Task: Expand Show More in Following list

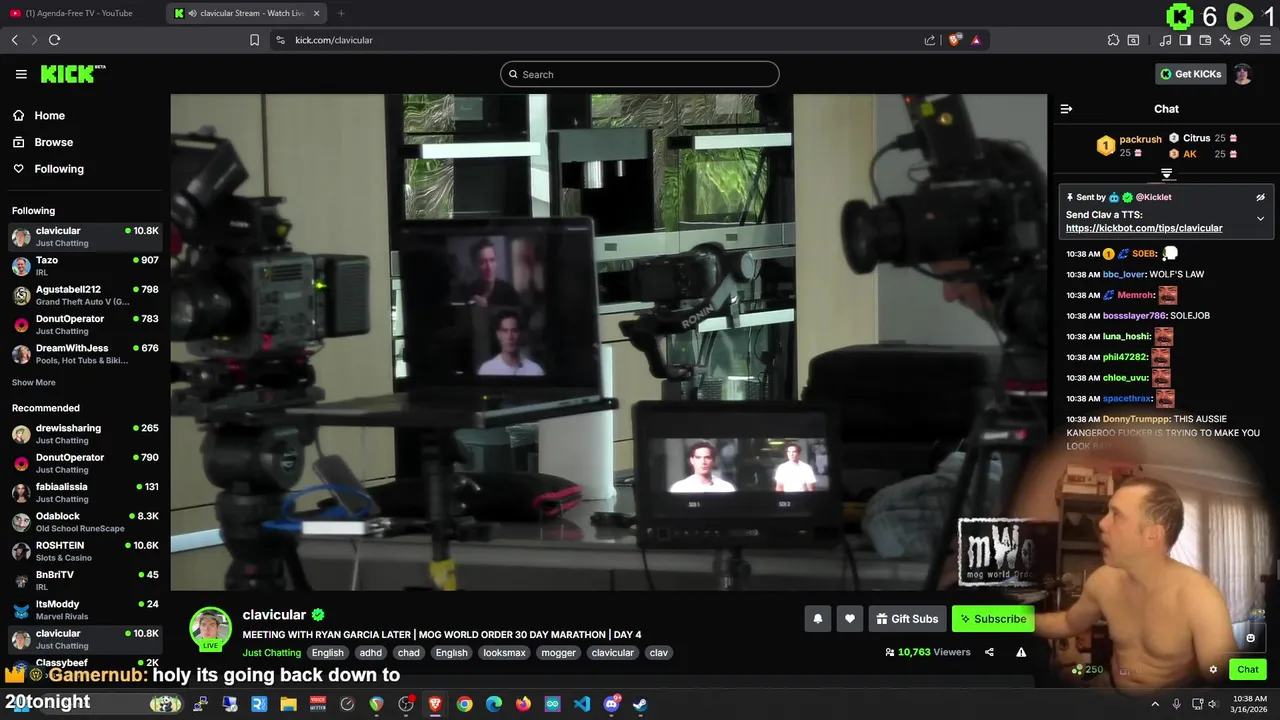Action: (34, 383)
